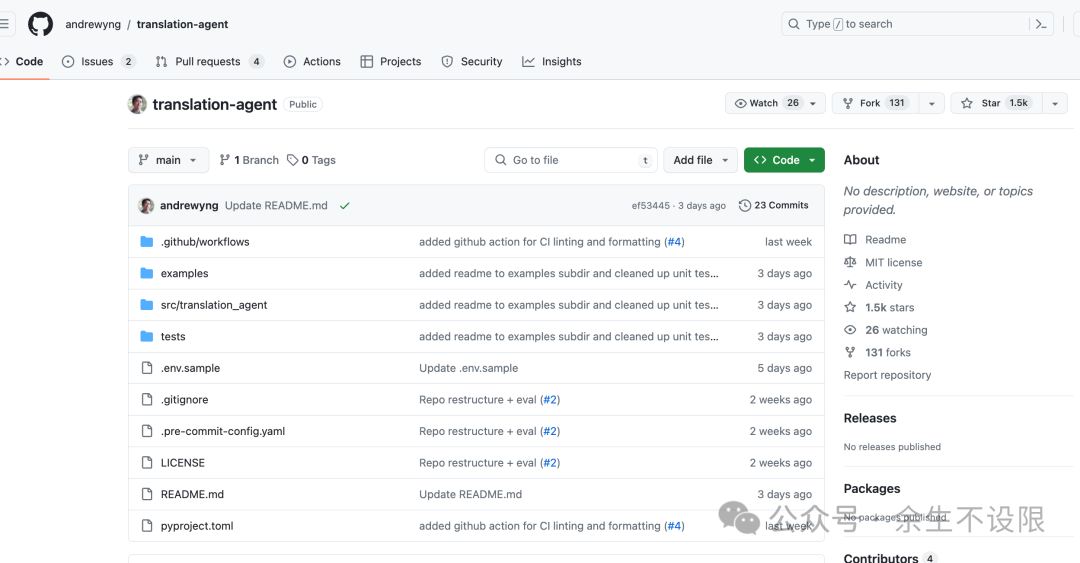Open the hamburger navigation menu

5,24
